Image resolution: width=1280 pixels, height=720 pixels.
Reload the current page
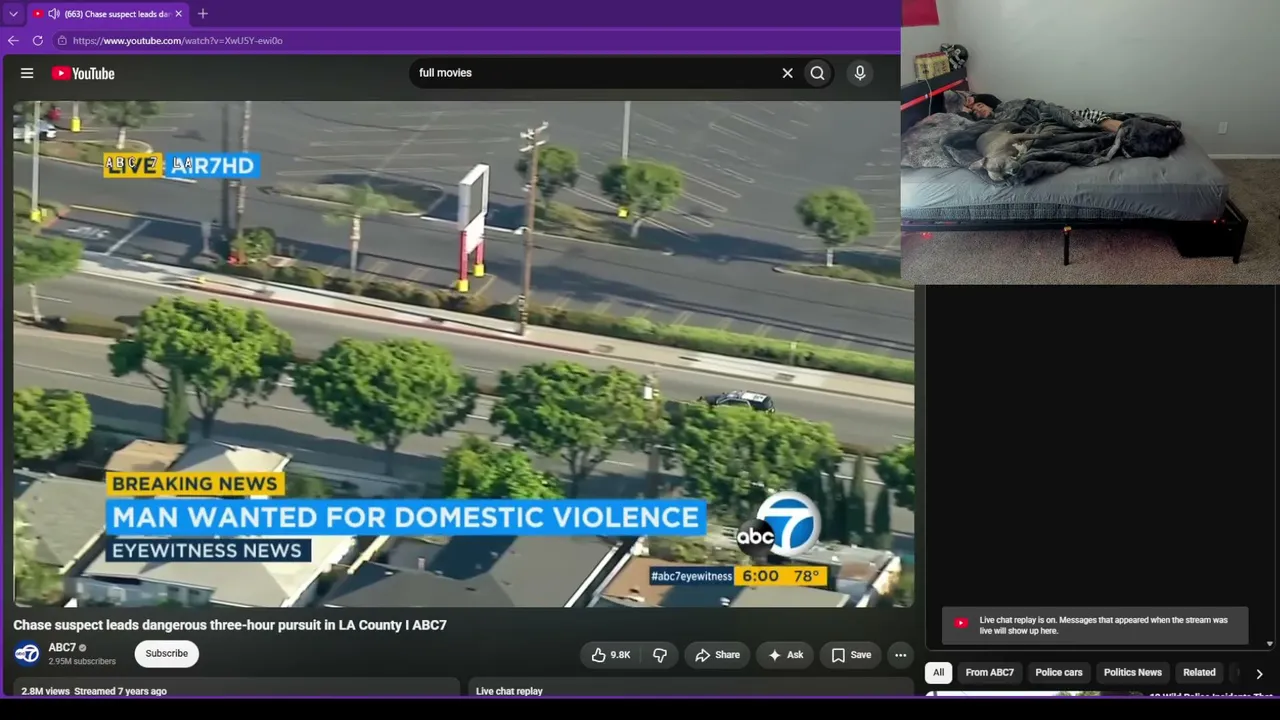click(38, 41)
